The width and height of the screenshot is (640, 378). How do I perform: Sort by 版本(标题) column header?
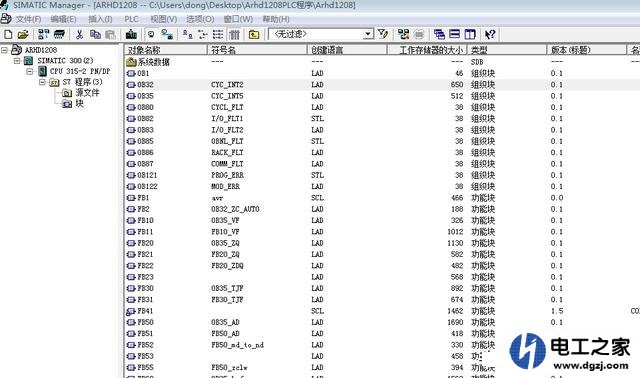pyautogui.click(x=586, y=50)
